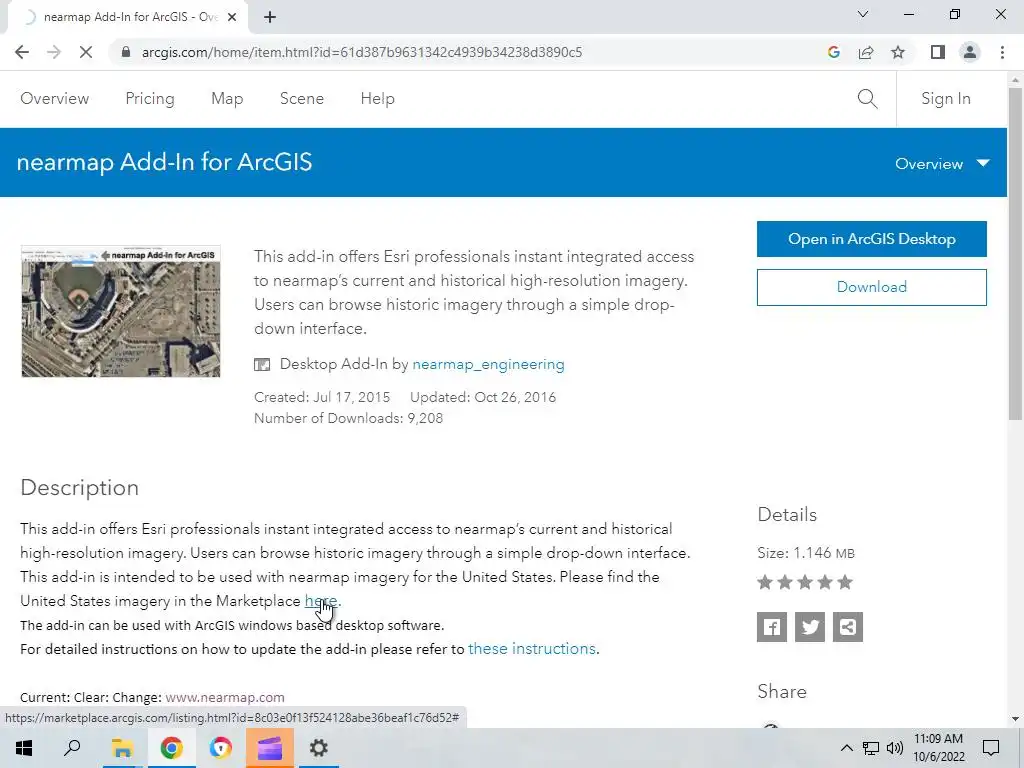Share this page via address bar icon
The image size is (1024, 768).
(866, 52)
